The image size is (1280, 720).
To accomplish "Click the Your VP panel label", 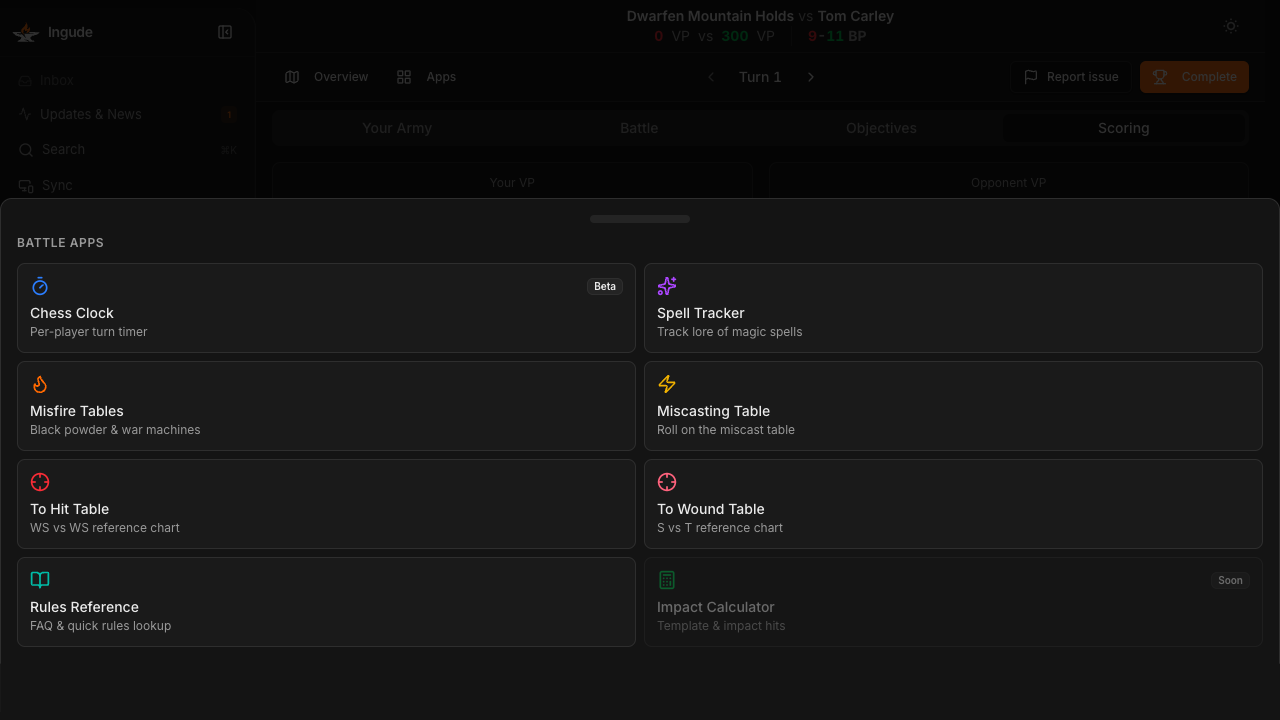I will (x=512, y=183).
